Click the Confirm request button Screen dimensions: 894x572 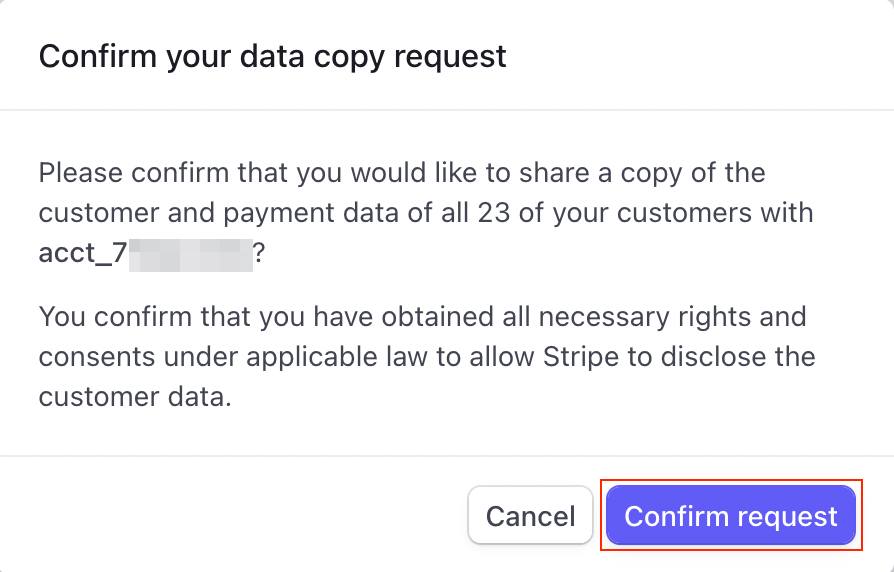point(730,516)
